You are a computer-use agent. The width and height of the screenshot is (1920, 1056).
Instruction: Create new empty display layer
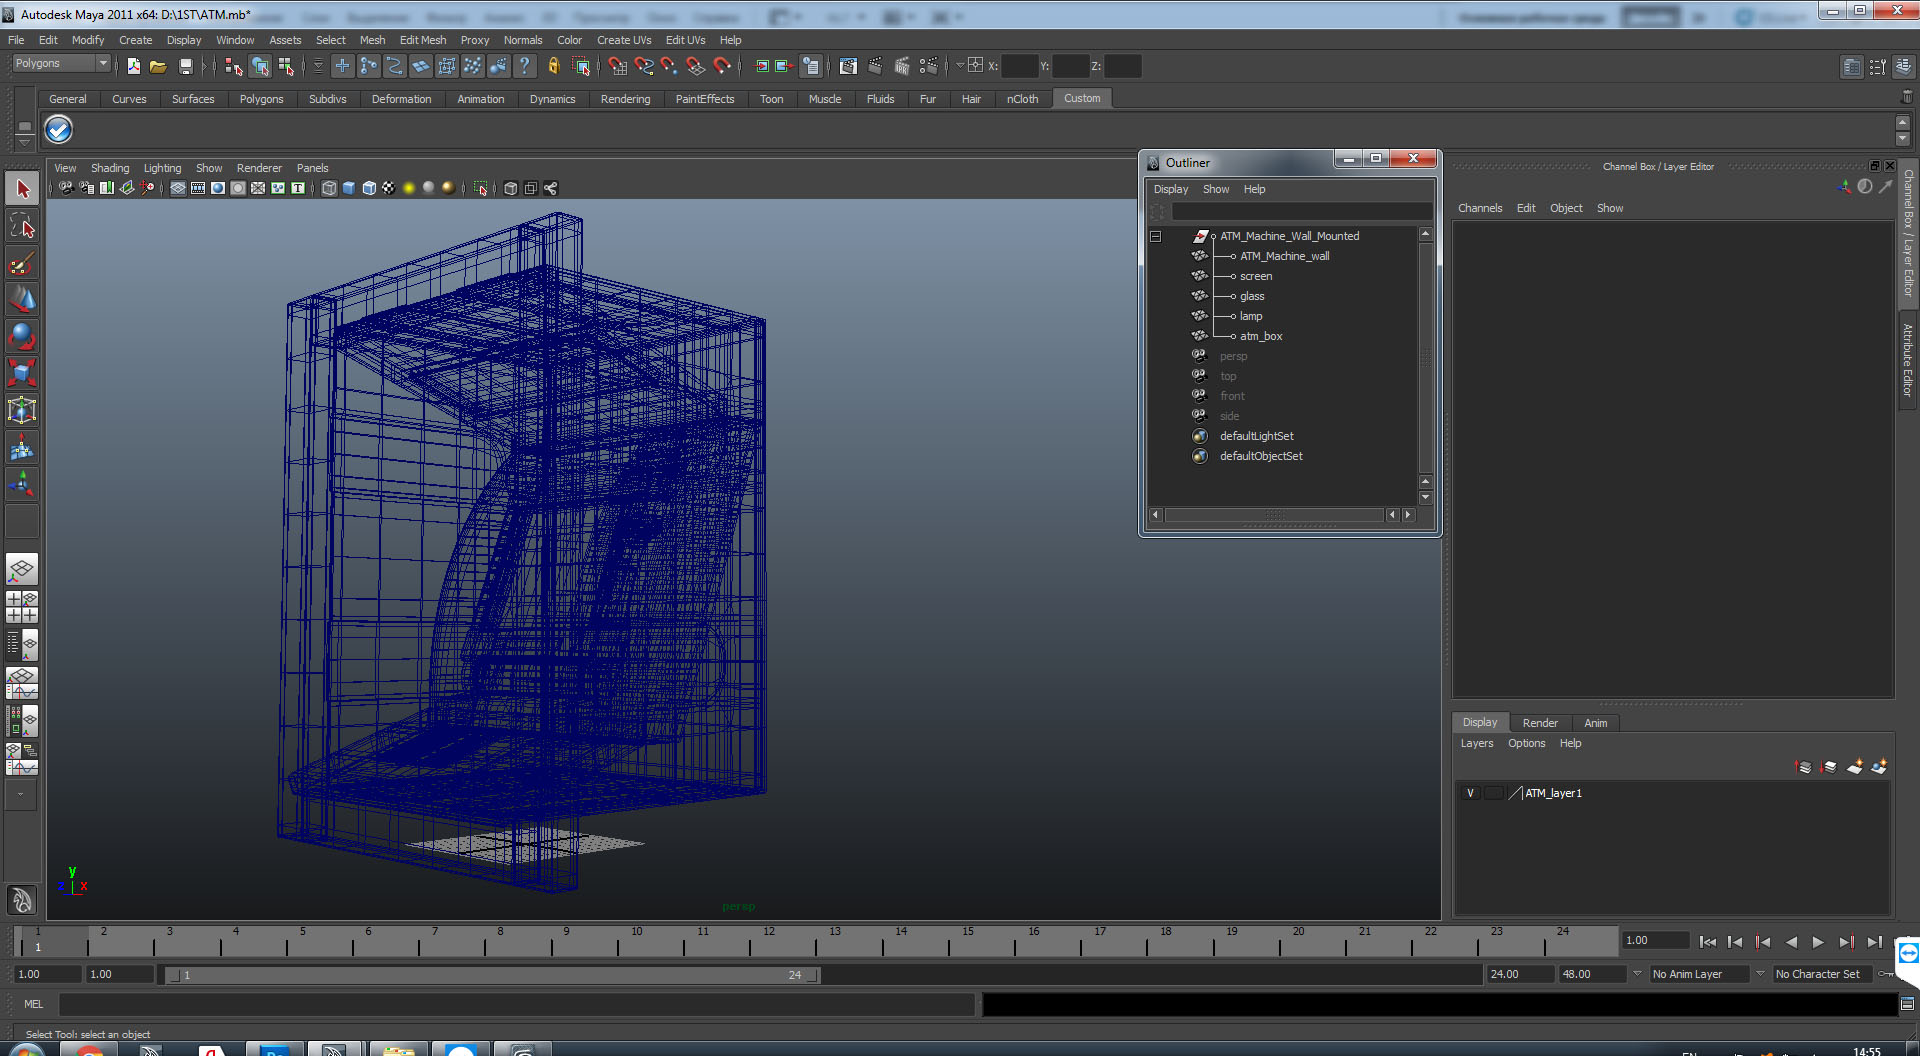(x=1855, y=767)
